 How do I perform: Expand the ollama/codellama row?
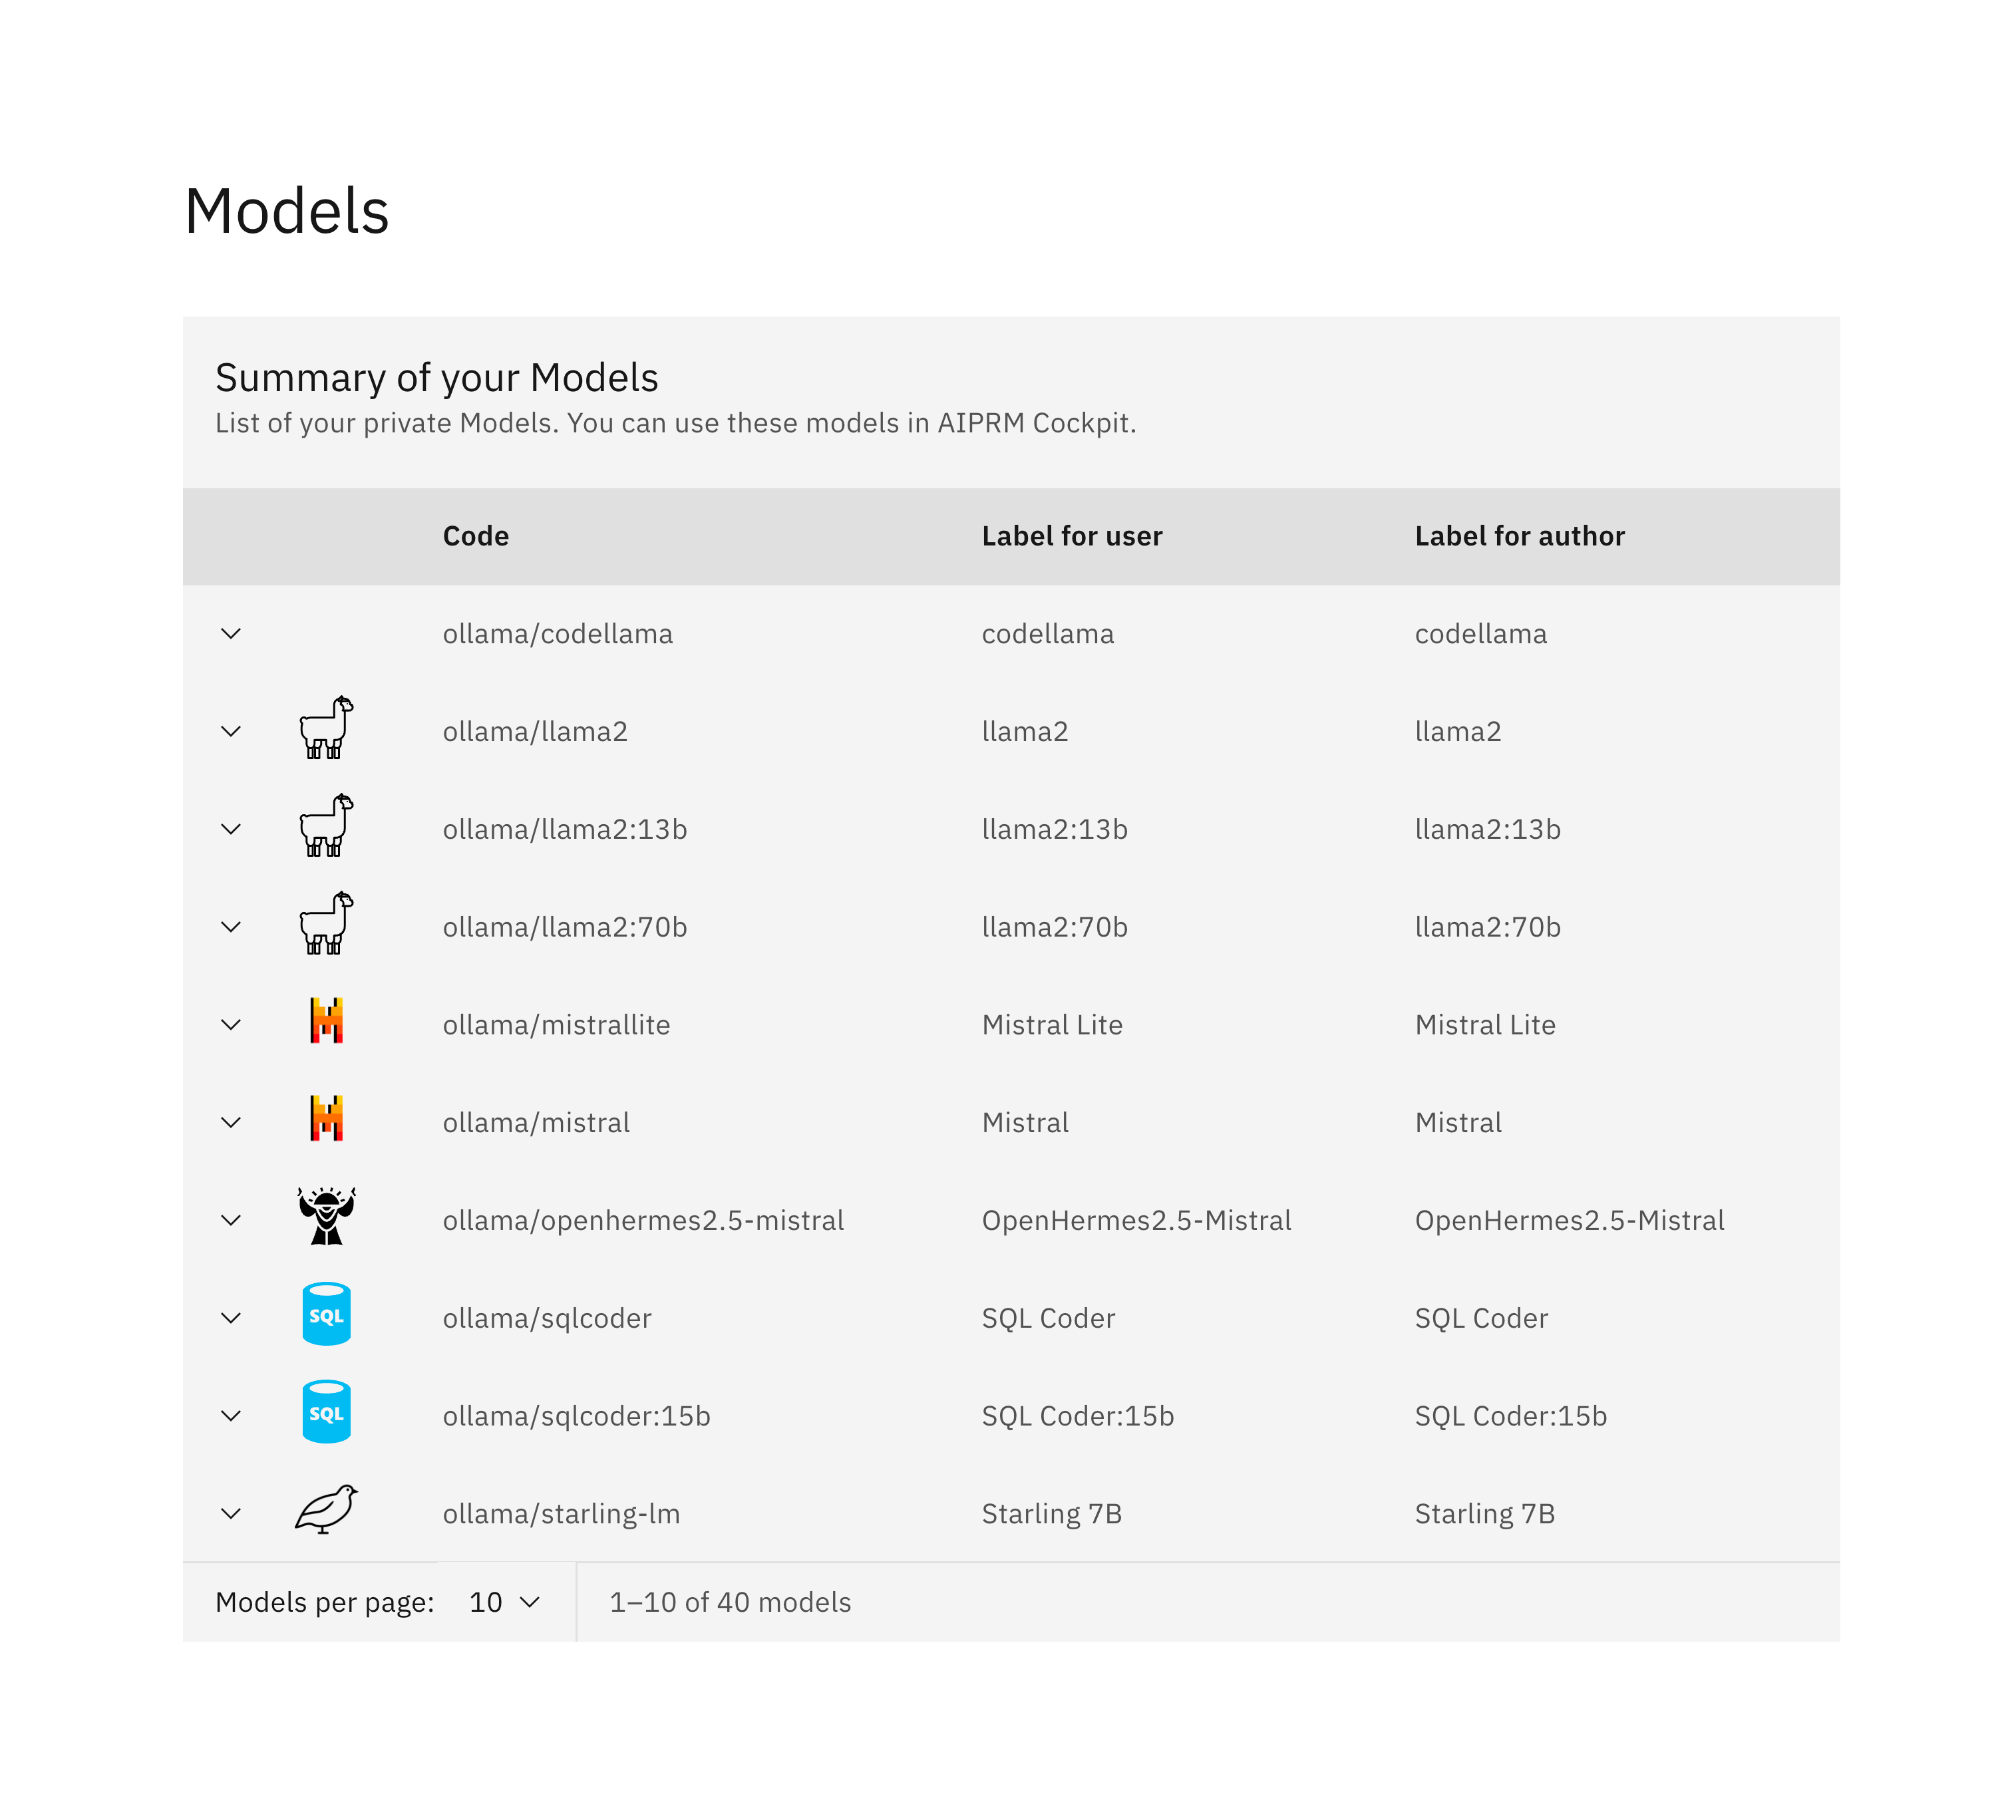point(231,634)
